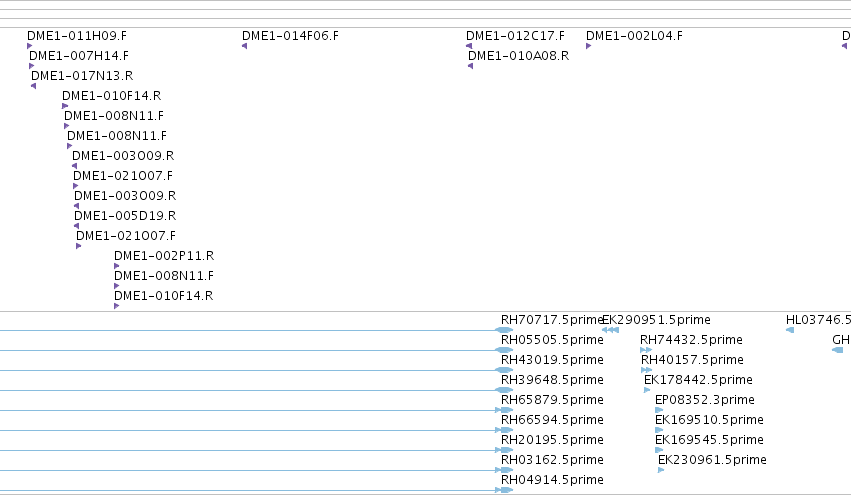The height and width of the screenshot is (495, 851).
Task: Open the EK178442.5prime label
Action: tap(698, 379)
